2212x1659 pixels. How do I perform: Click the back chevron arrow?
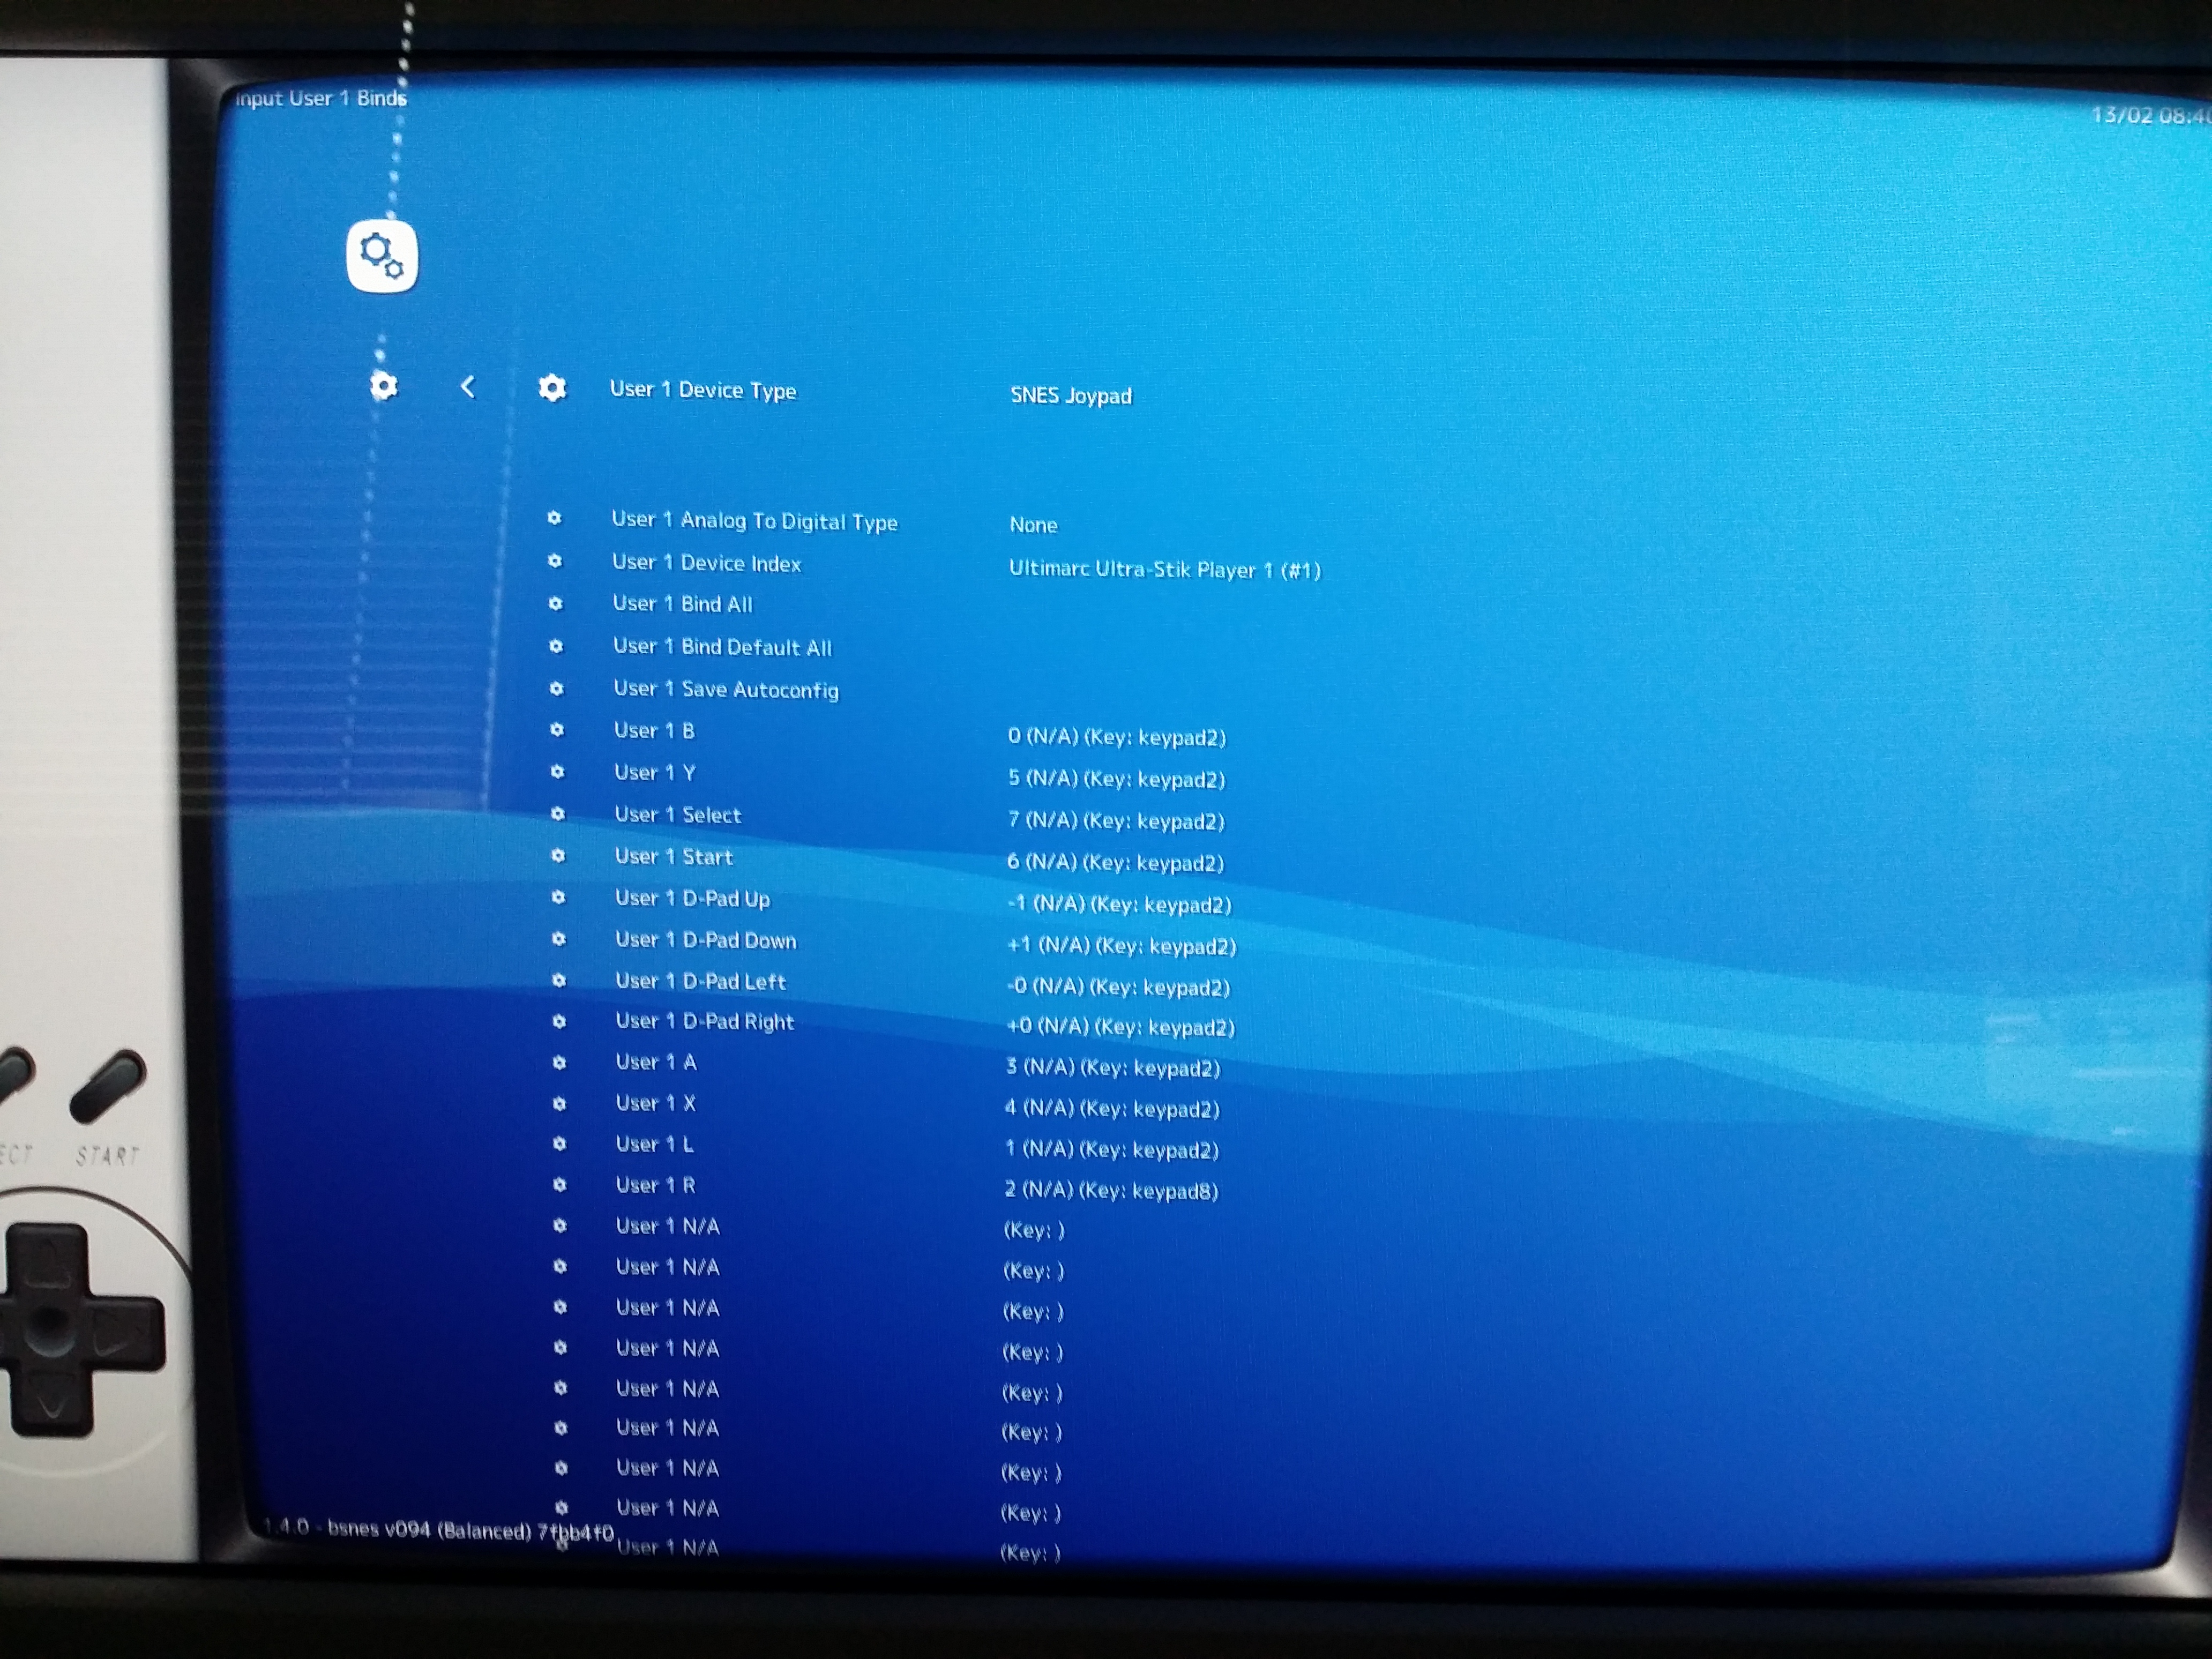pos(467,387)
